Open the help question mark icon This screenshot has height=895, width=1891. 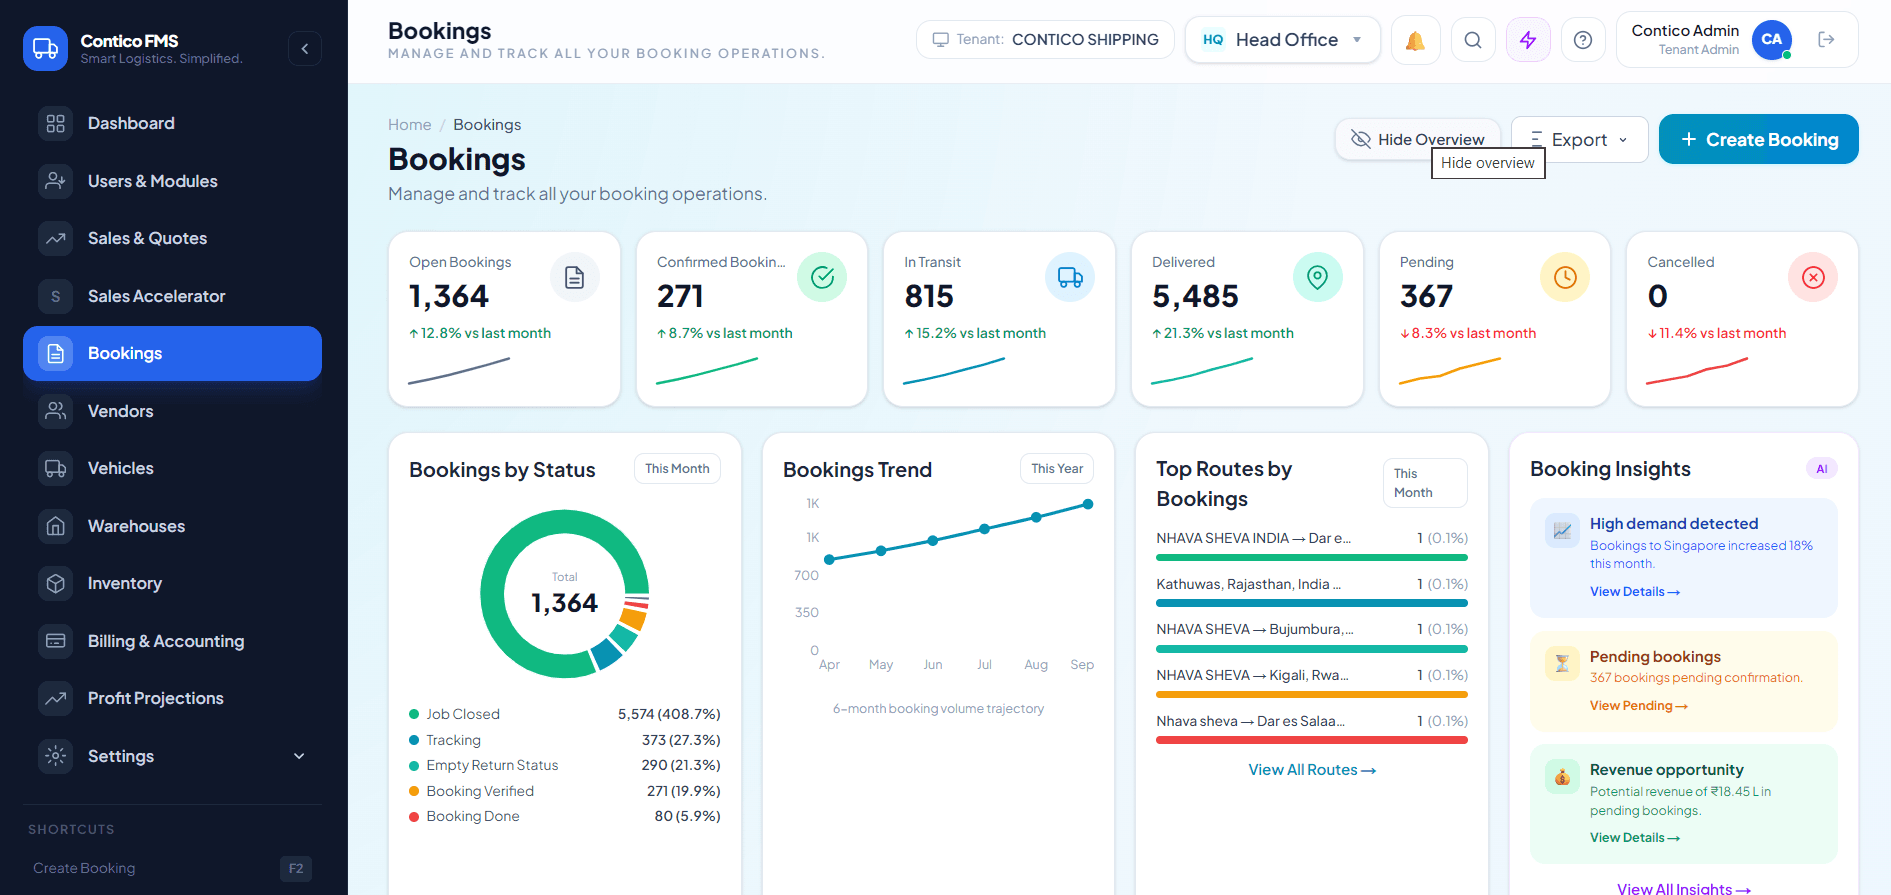[x=1583, y=40]
